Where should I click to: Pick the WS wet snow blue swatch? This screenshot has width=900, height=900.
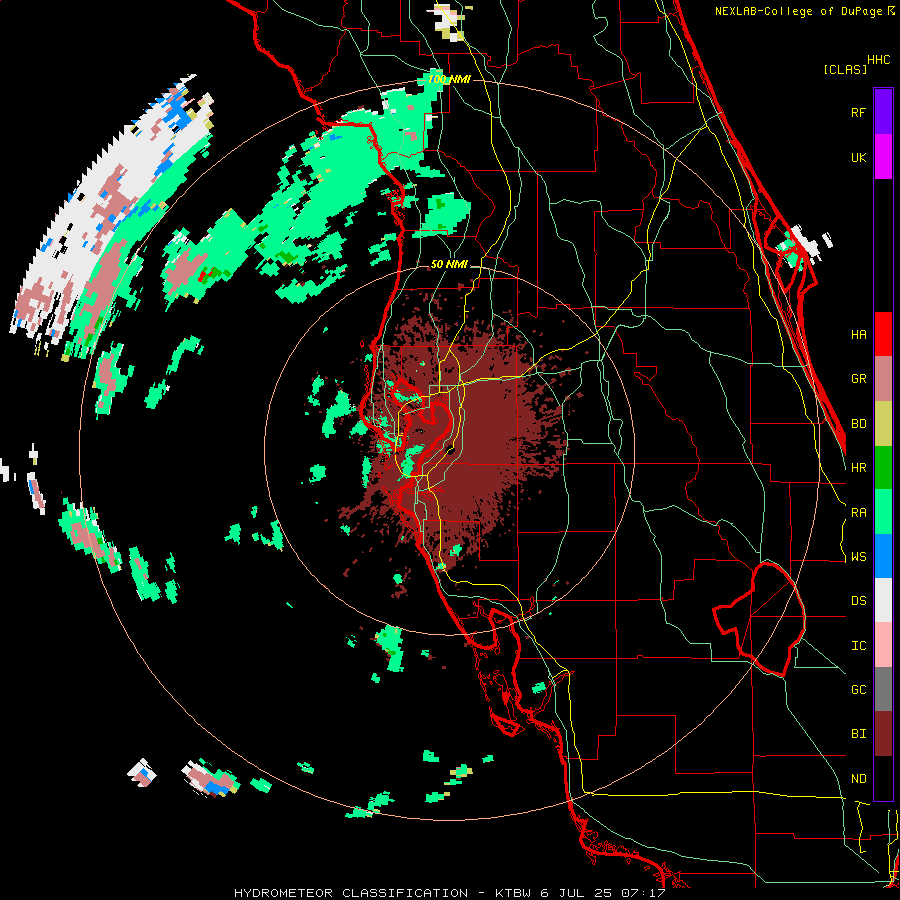[883, 556]
